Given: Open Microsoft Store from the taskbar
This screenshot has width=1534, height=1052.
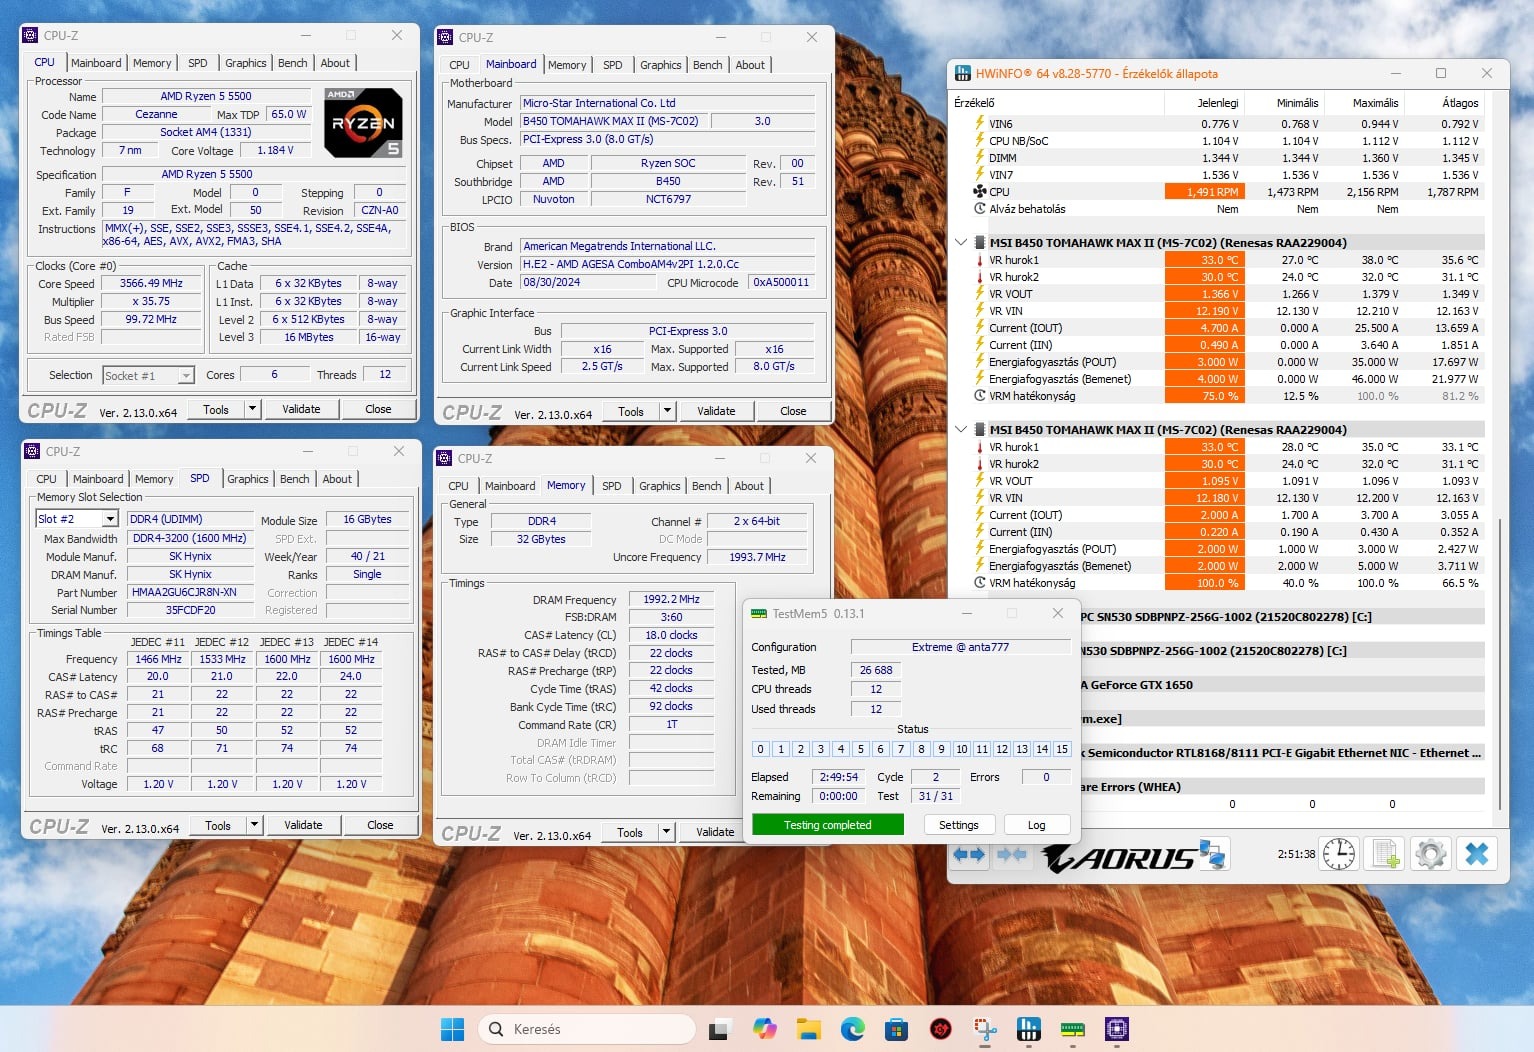Looking at the screenshot, I should (897, 1029).
